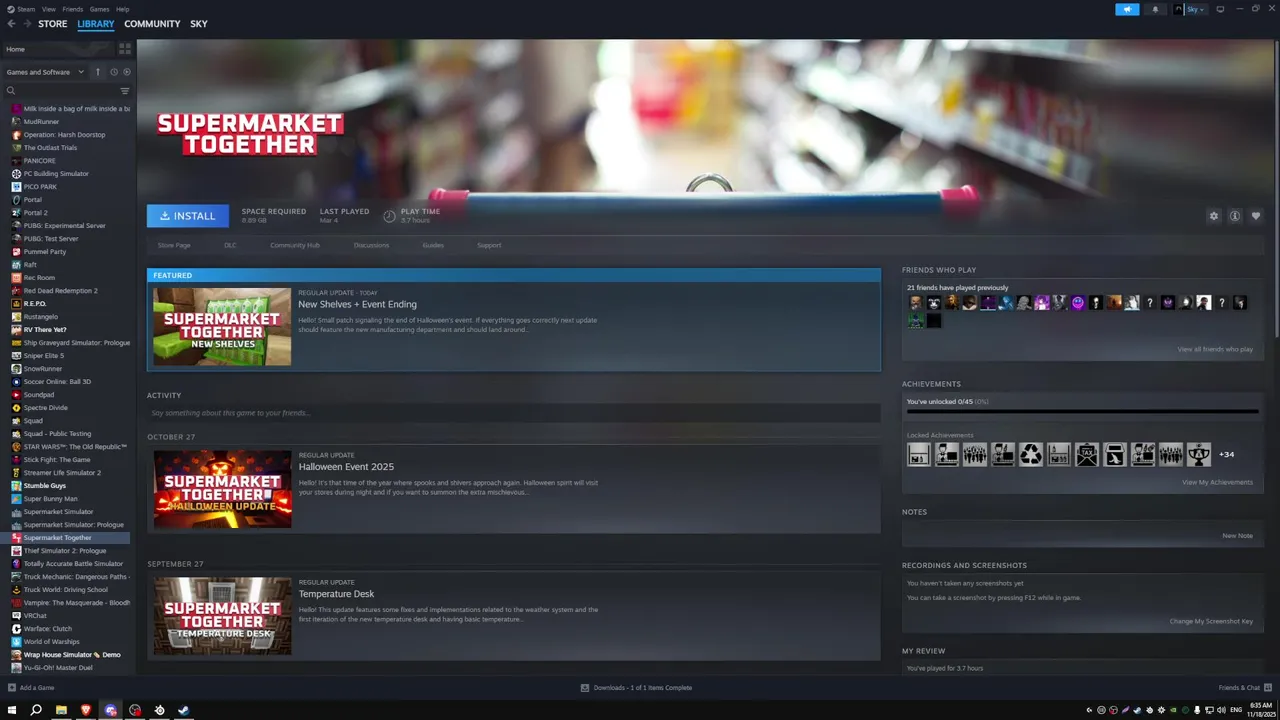Open the Guides link
1280x720 pixels.
click(433, 245)
